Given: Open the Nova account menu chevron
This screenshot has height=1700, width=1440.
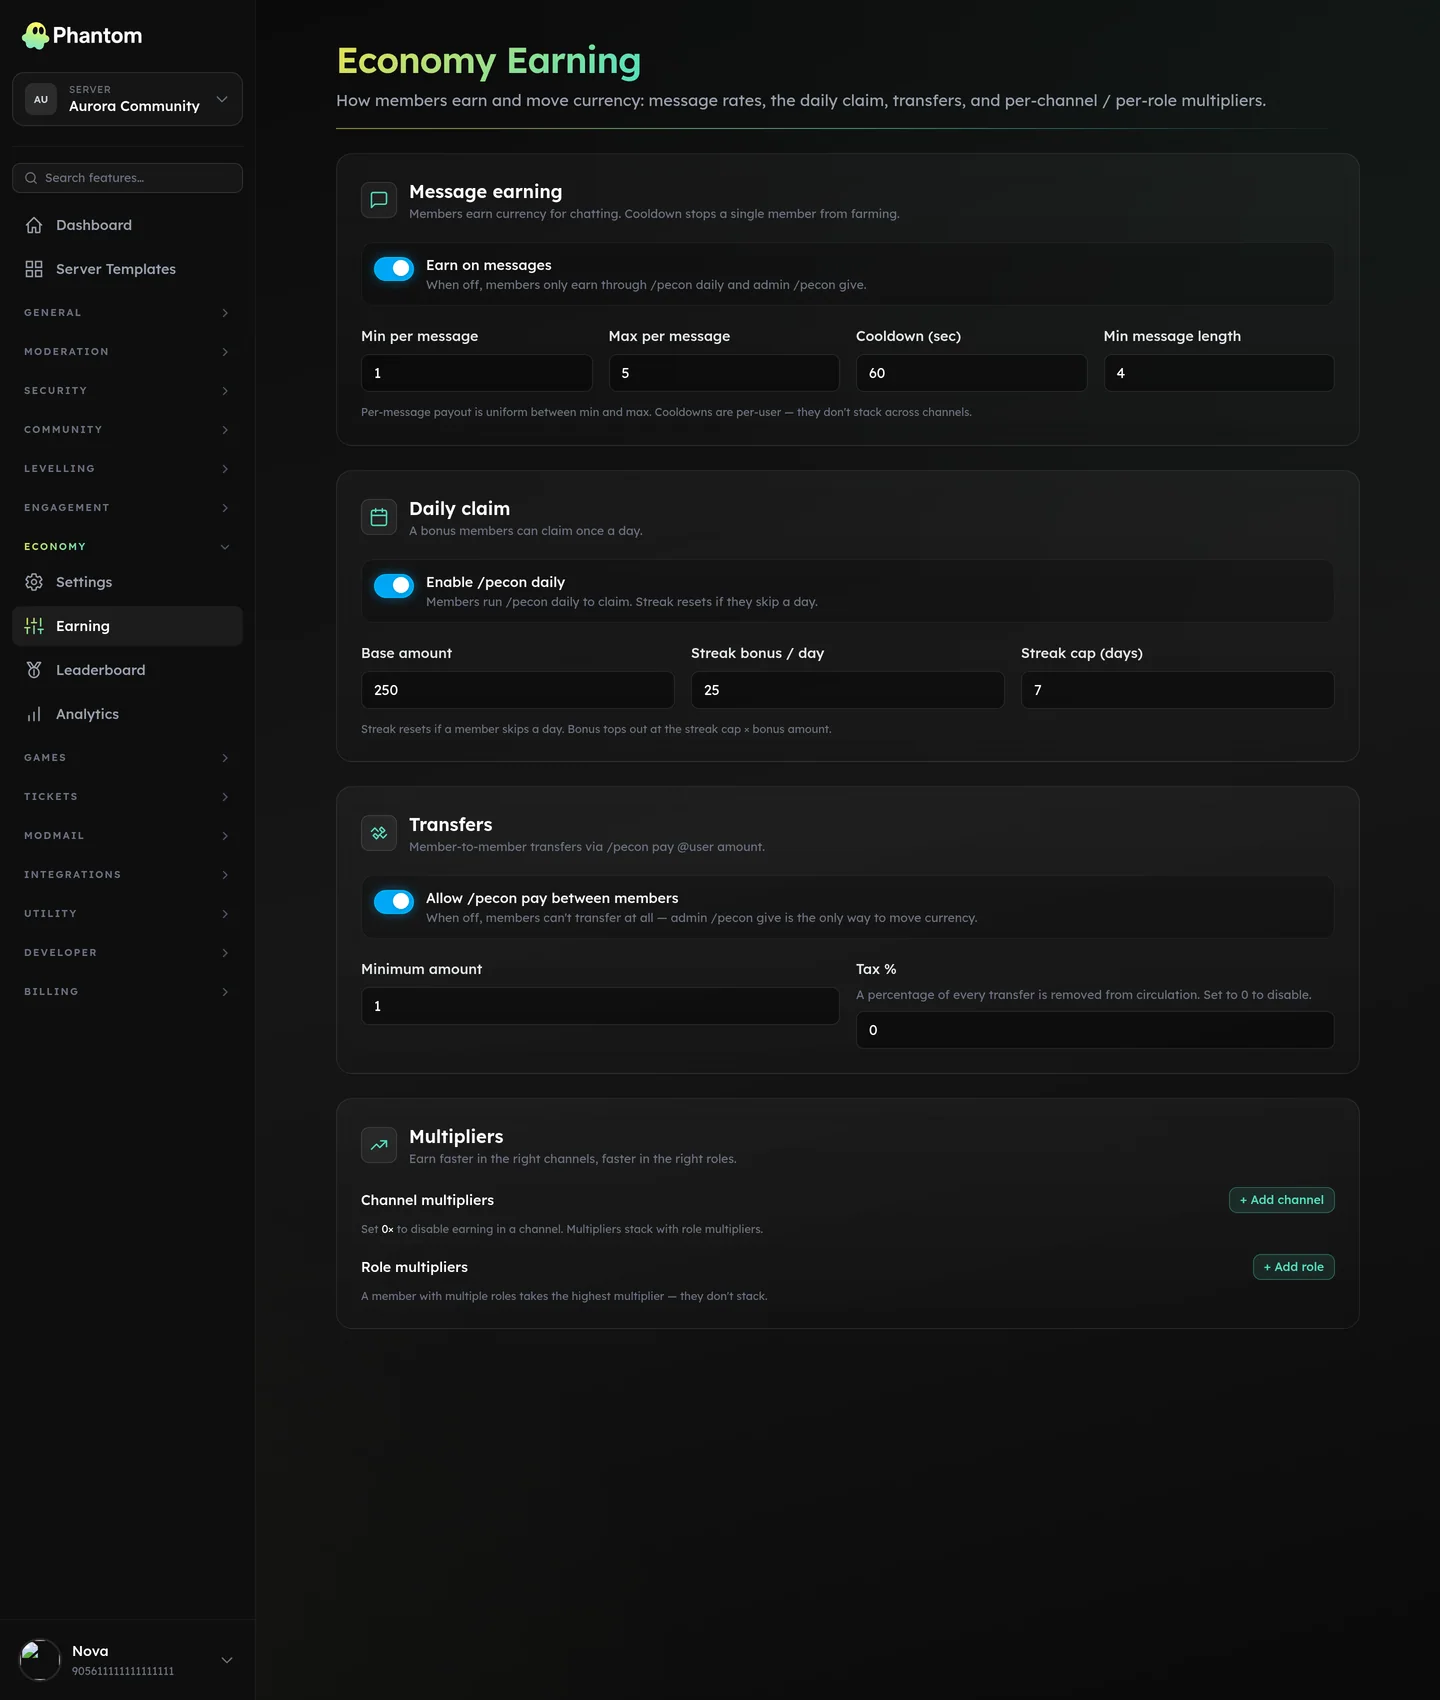Looking at the screenshot, I should click(x=227, y=1660).
